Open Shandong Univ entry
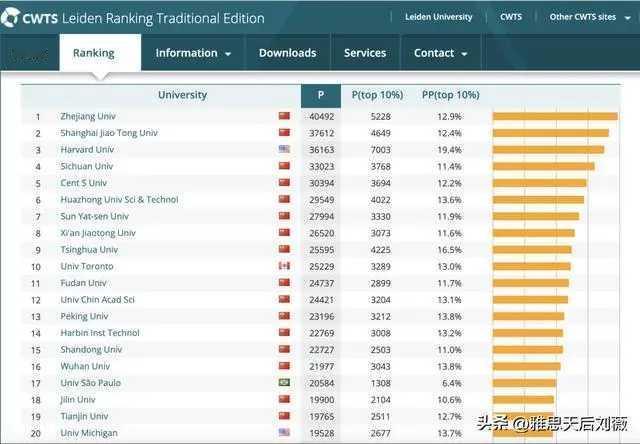 (91, 350)
